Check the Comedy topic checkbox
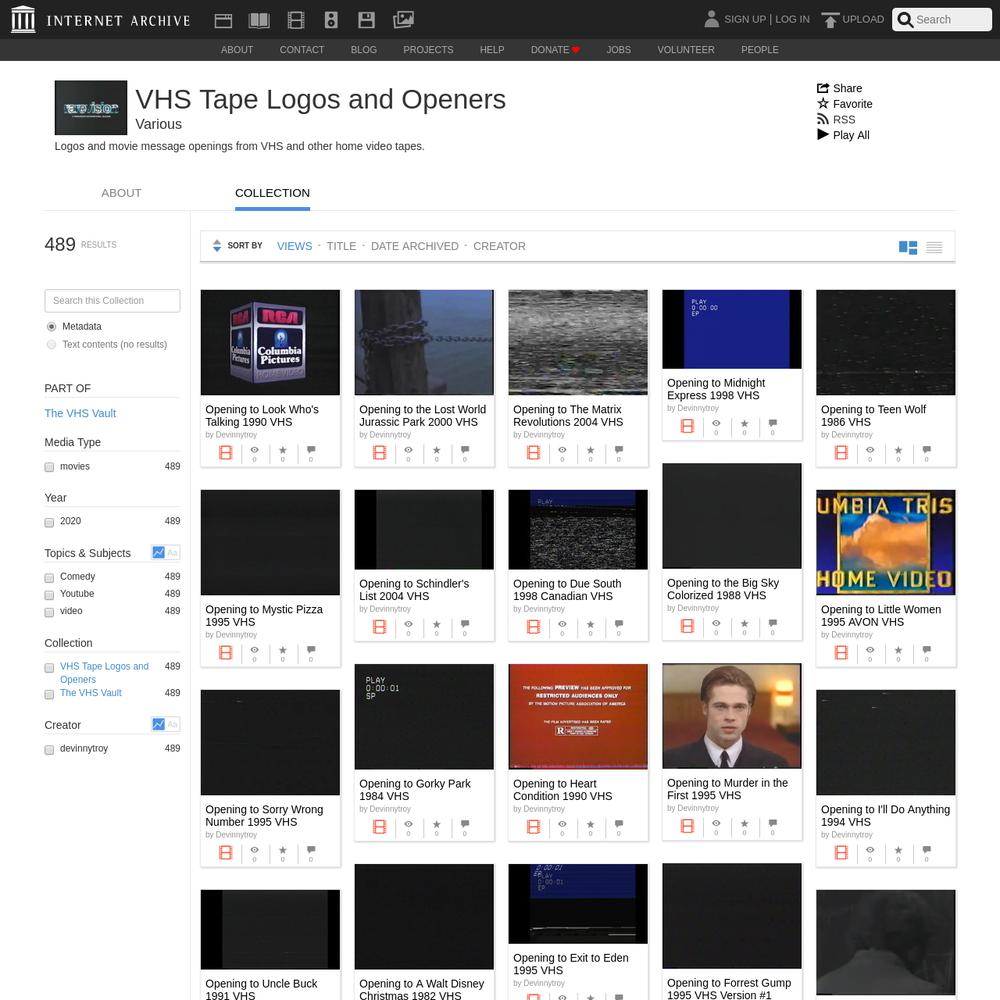Viewport: 1000px width, 1000px height. coord(49,578)
